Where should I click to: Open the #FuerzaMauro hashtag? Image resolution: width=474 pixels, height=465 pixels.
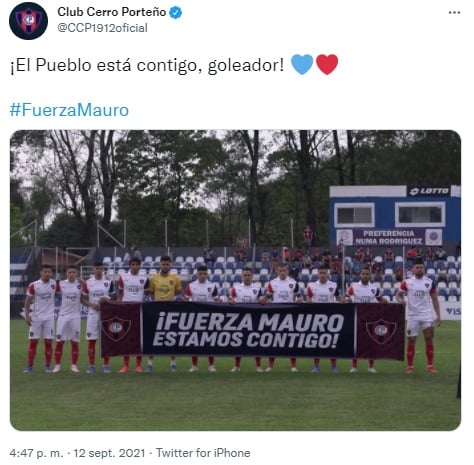point(69,110)
